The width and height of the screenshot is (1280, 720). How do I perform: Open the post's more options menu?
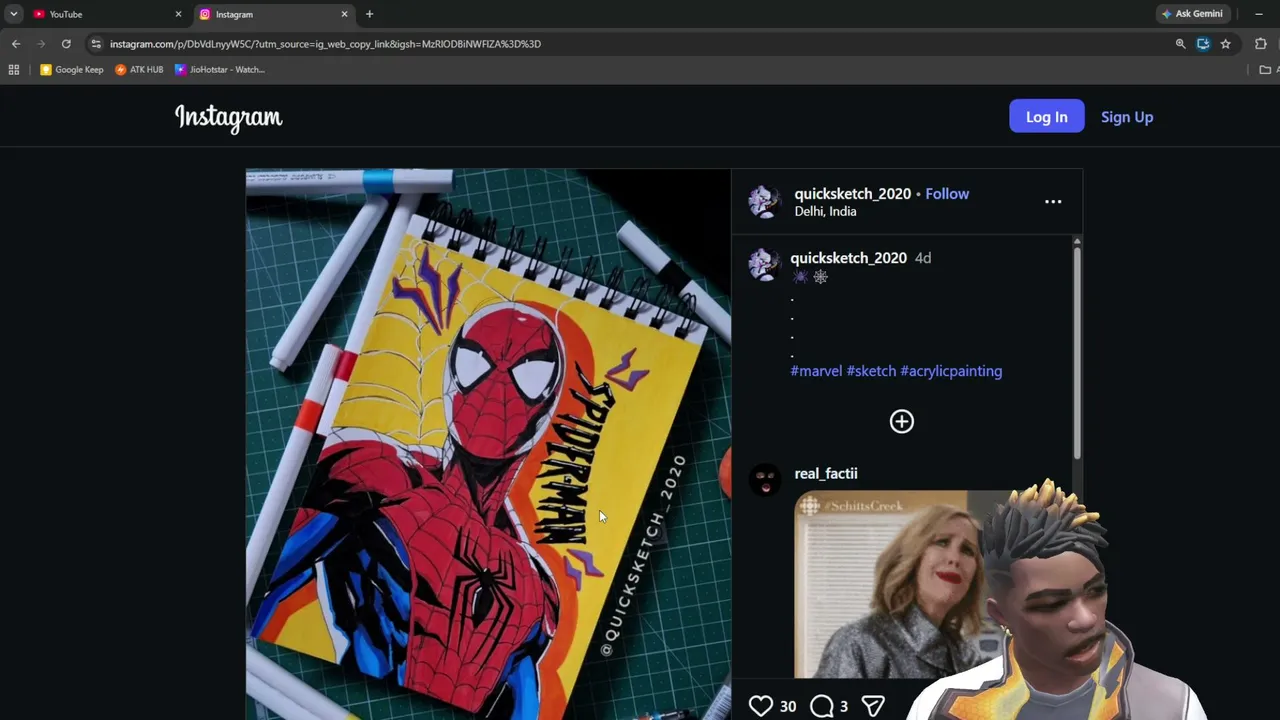(1053, 201)
